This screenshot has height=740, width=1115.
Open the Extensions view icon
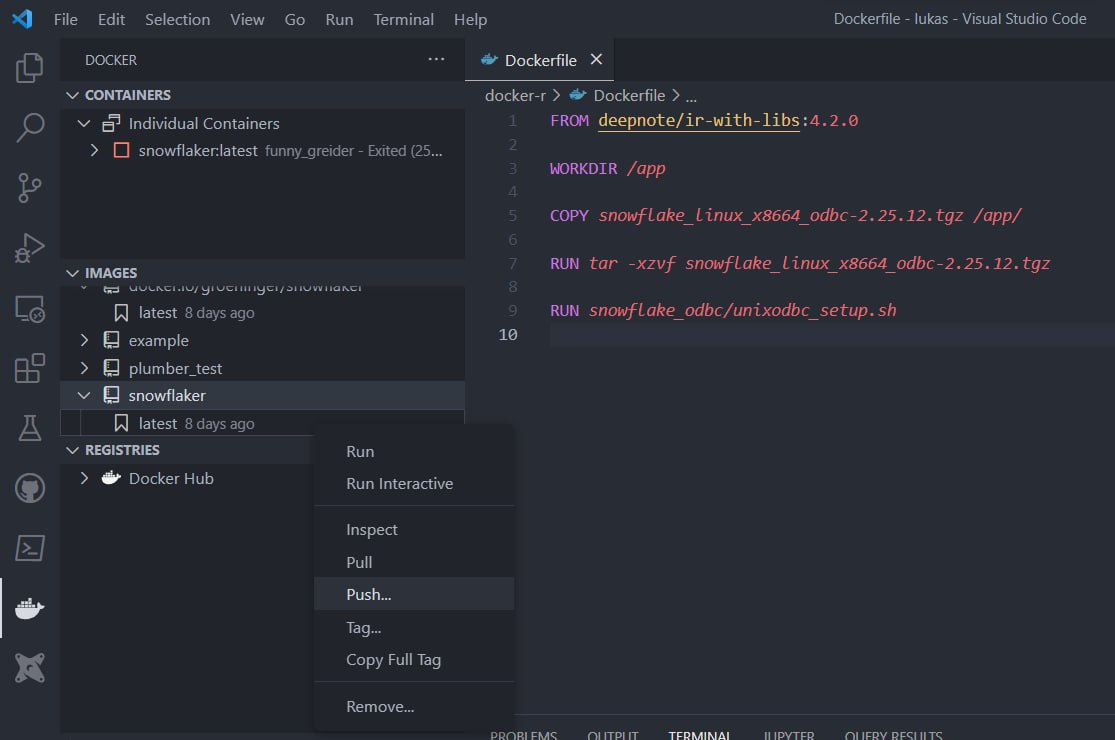[29, 368]
